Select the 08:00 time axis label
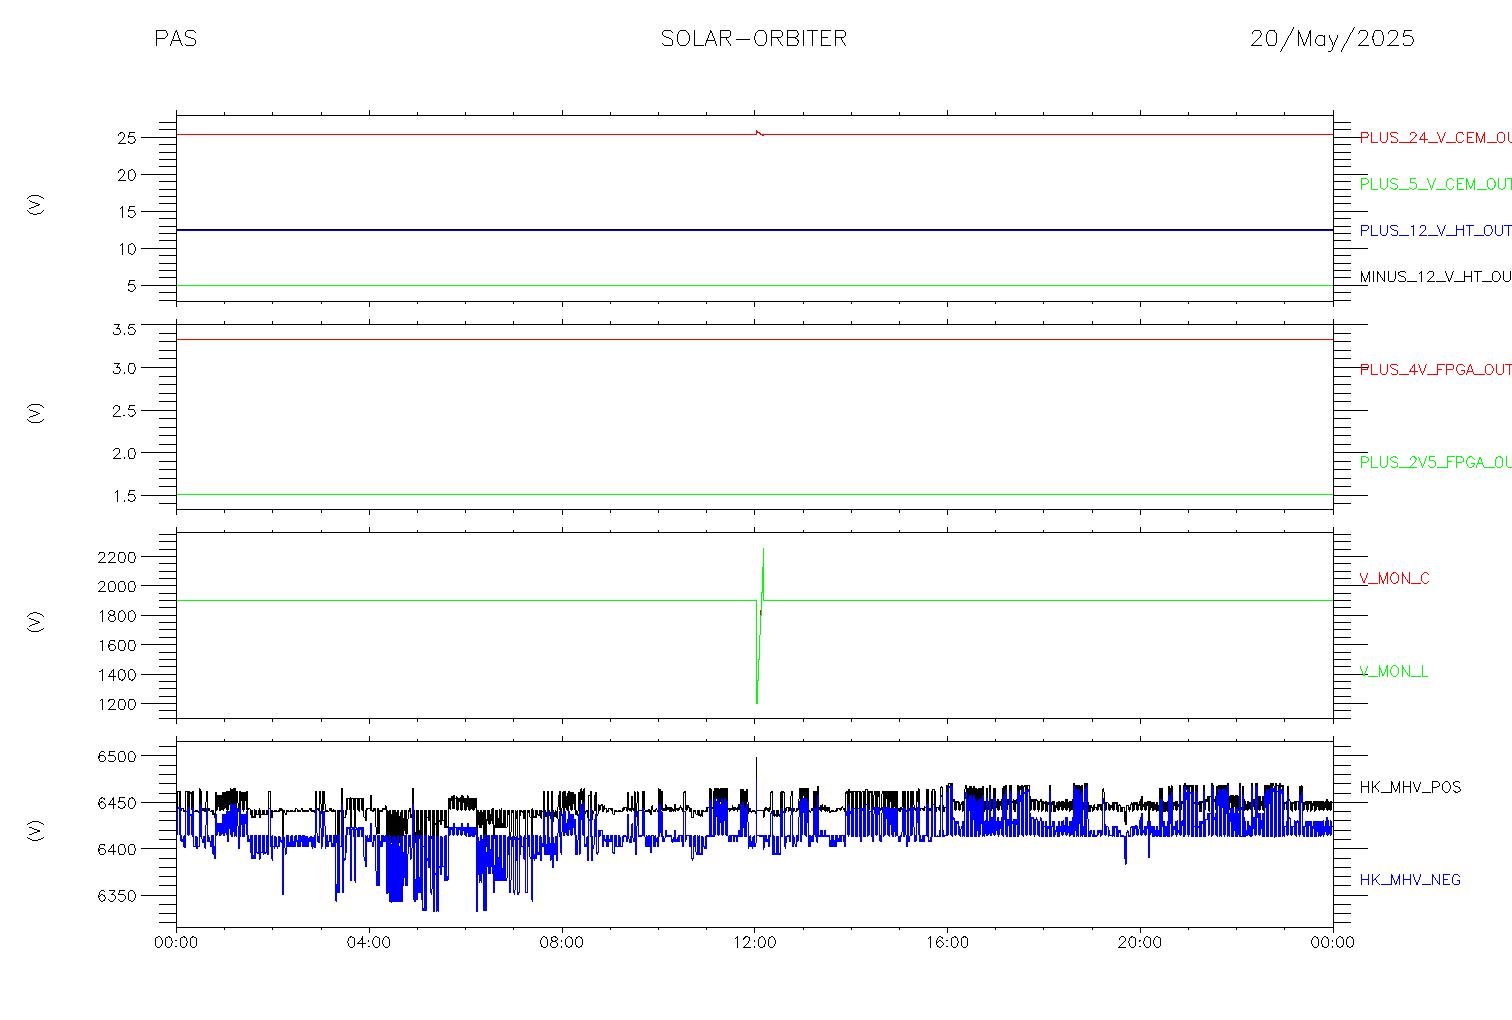This screenshot has width=1512, height=1020. point(562,942)
